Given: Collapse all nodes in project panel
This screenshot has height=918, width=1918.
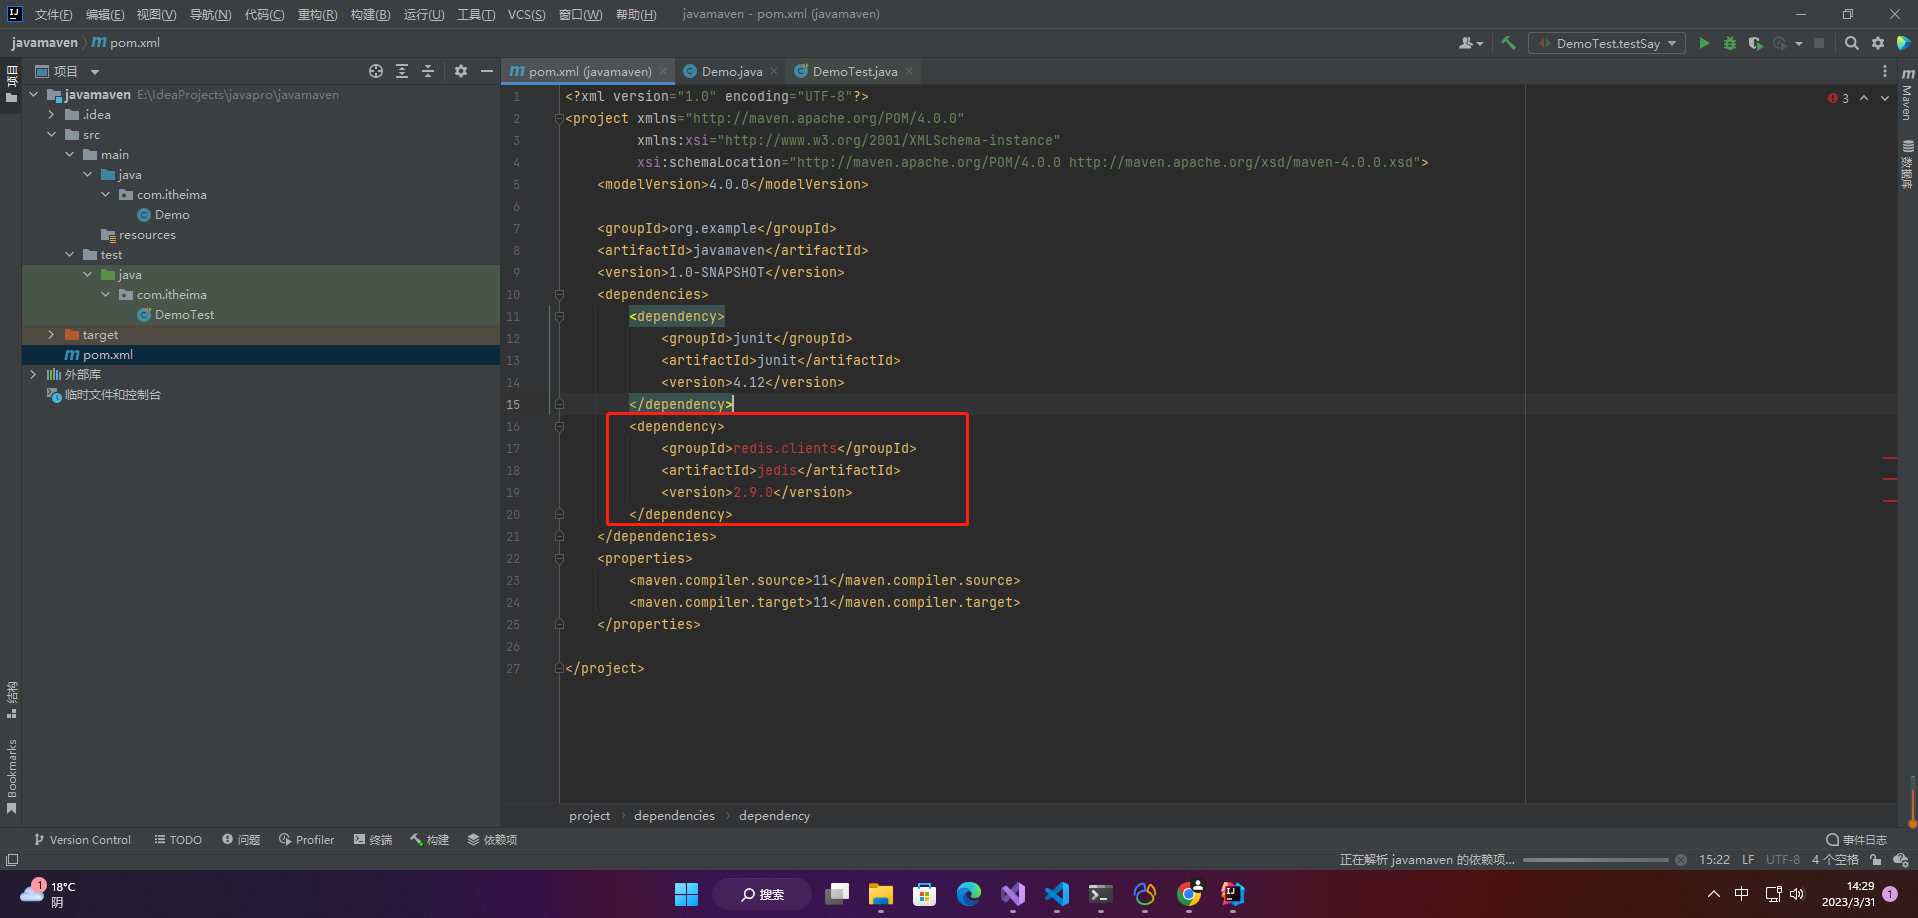Looking at the screenshot, I should (428, 71).
